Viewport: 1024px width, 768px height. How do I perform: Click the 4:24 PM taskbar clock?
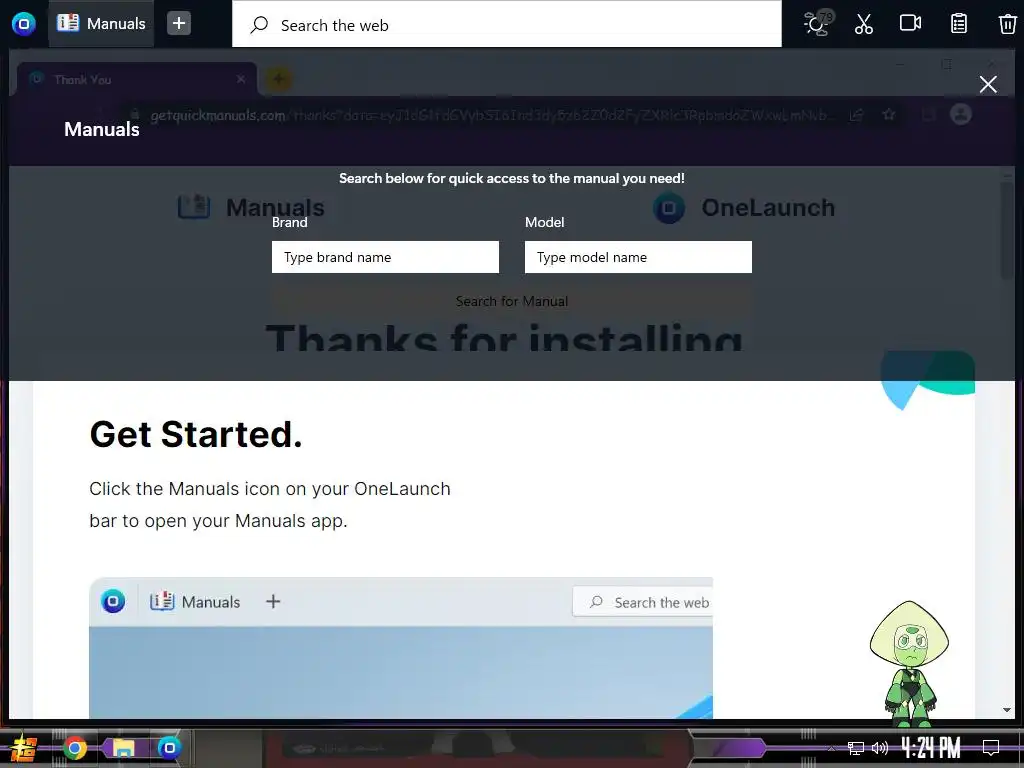pos(931,748)
